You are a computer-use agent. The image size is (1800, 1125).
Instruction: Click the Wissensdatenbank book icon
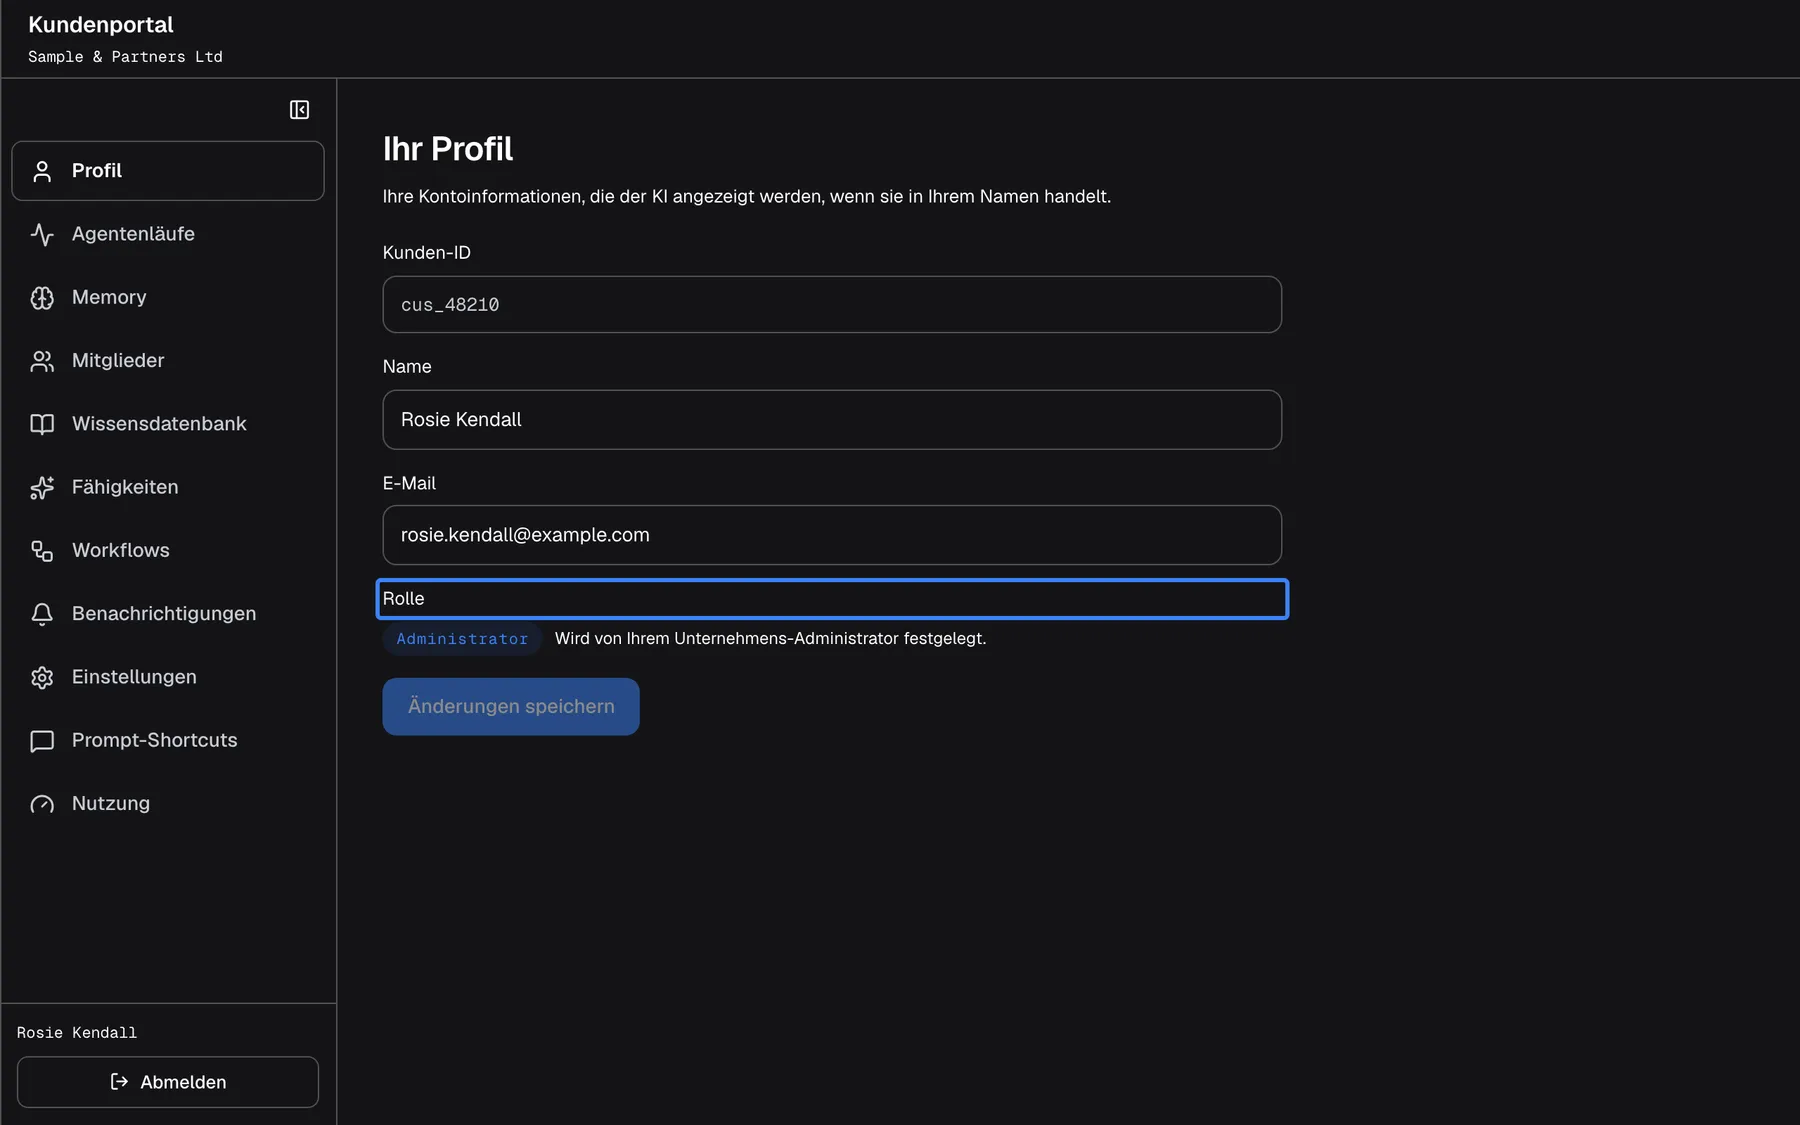(42, 424)
